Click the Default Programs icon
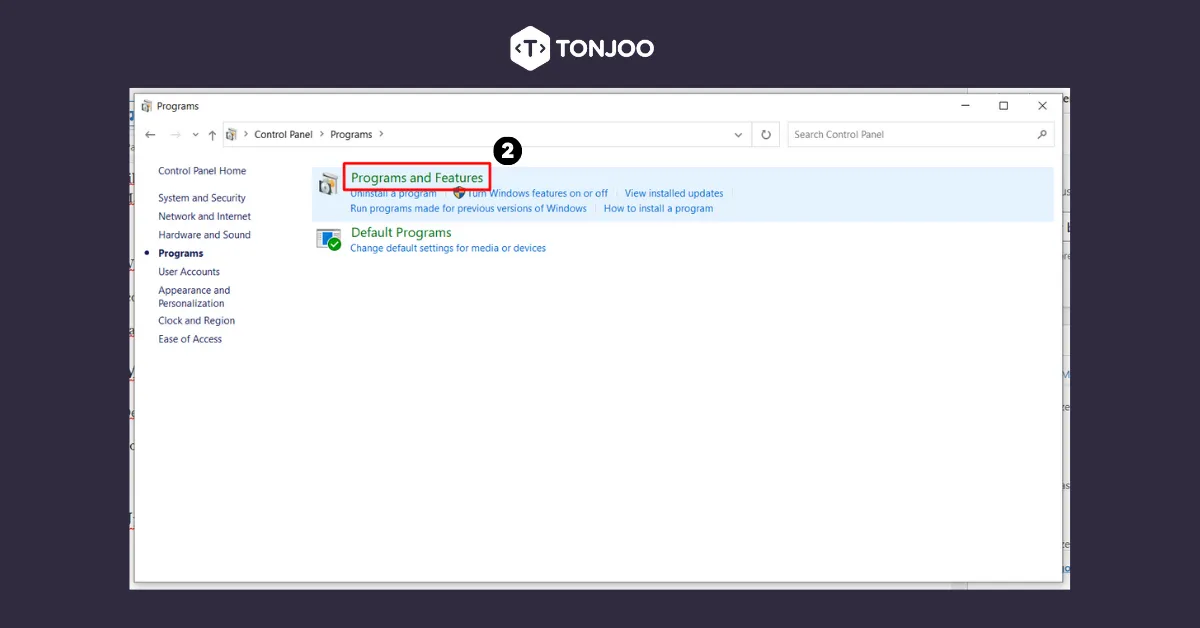The height and width of the screenshot is (628, 1200). 328,239
